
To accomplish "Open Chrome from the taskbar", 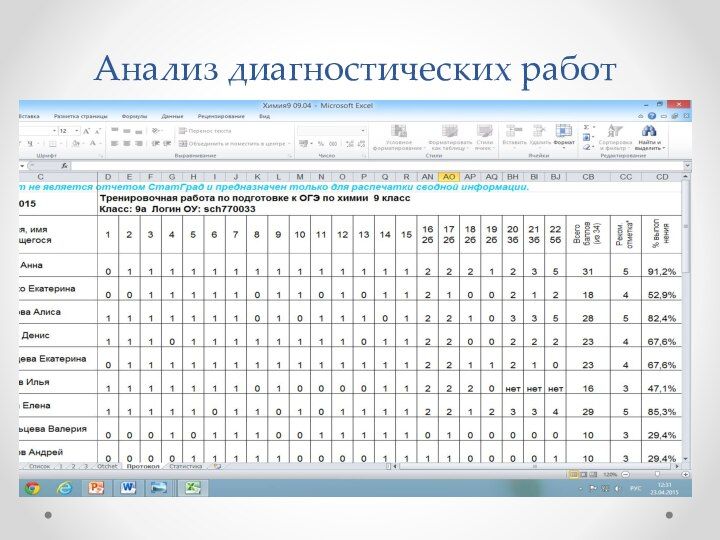I will pyautogui.click(x=32, y=487).
